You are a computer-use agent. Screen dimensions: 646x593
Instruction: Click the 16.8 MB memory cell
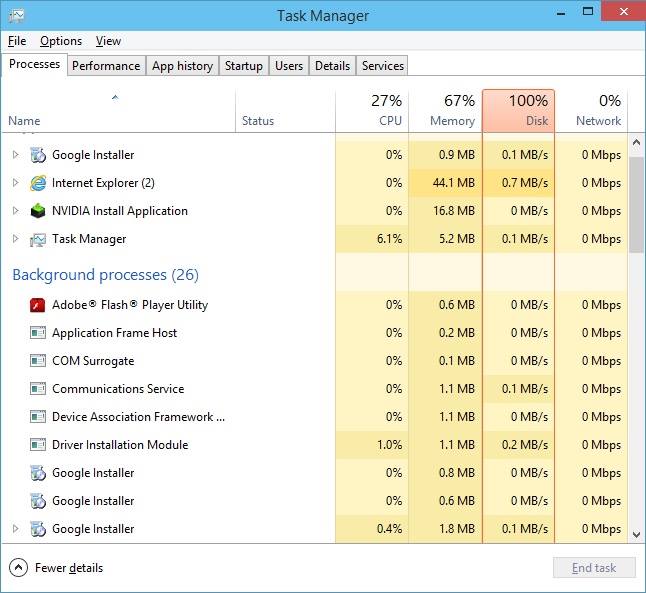pyautogui.click(x=445, y=211)
